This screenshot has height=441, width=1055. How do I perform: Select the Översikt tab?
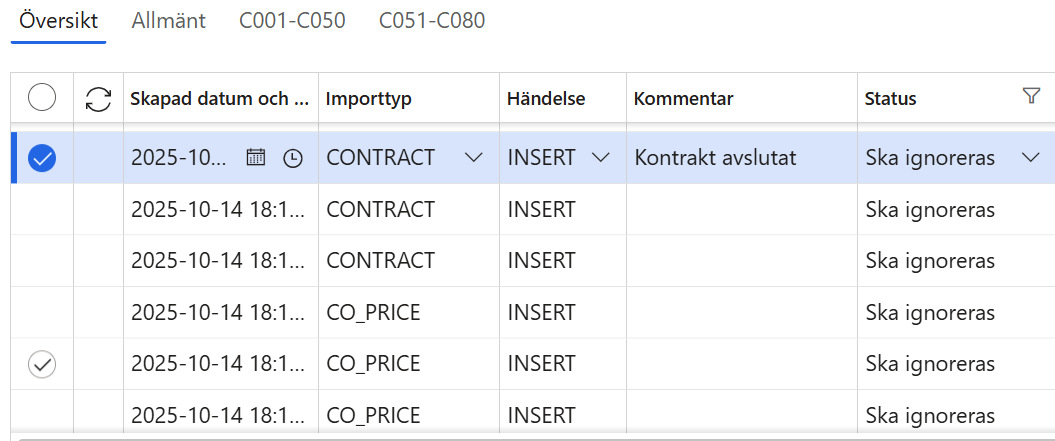59,20
